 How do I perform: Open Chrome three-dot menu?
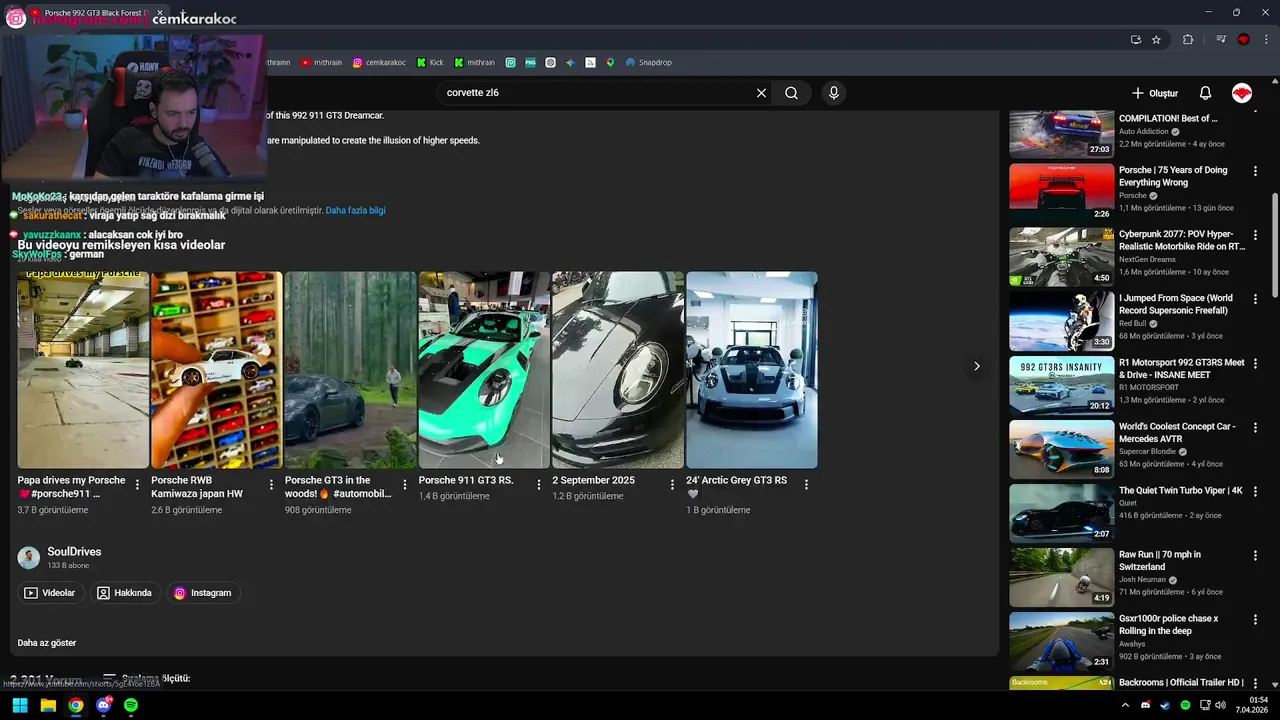point(1266,39)
